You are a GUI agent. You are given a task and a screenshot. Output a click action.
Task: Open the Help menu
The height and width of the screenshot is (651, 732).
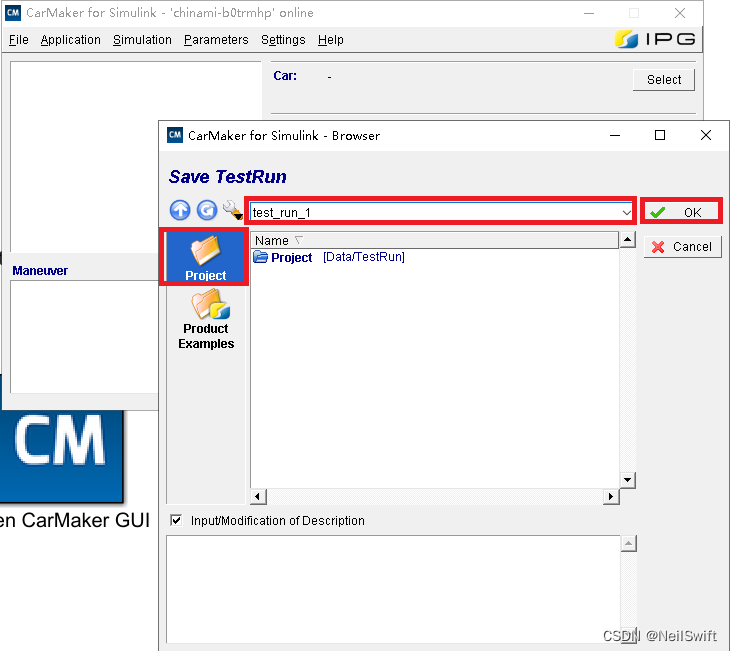[331, 40]
